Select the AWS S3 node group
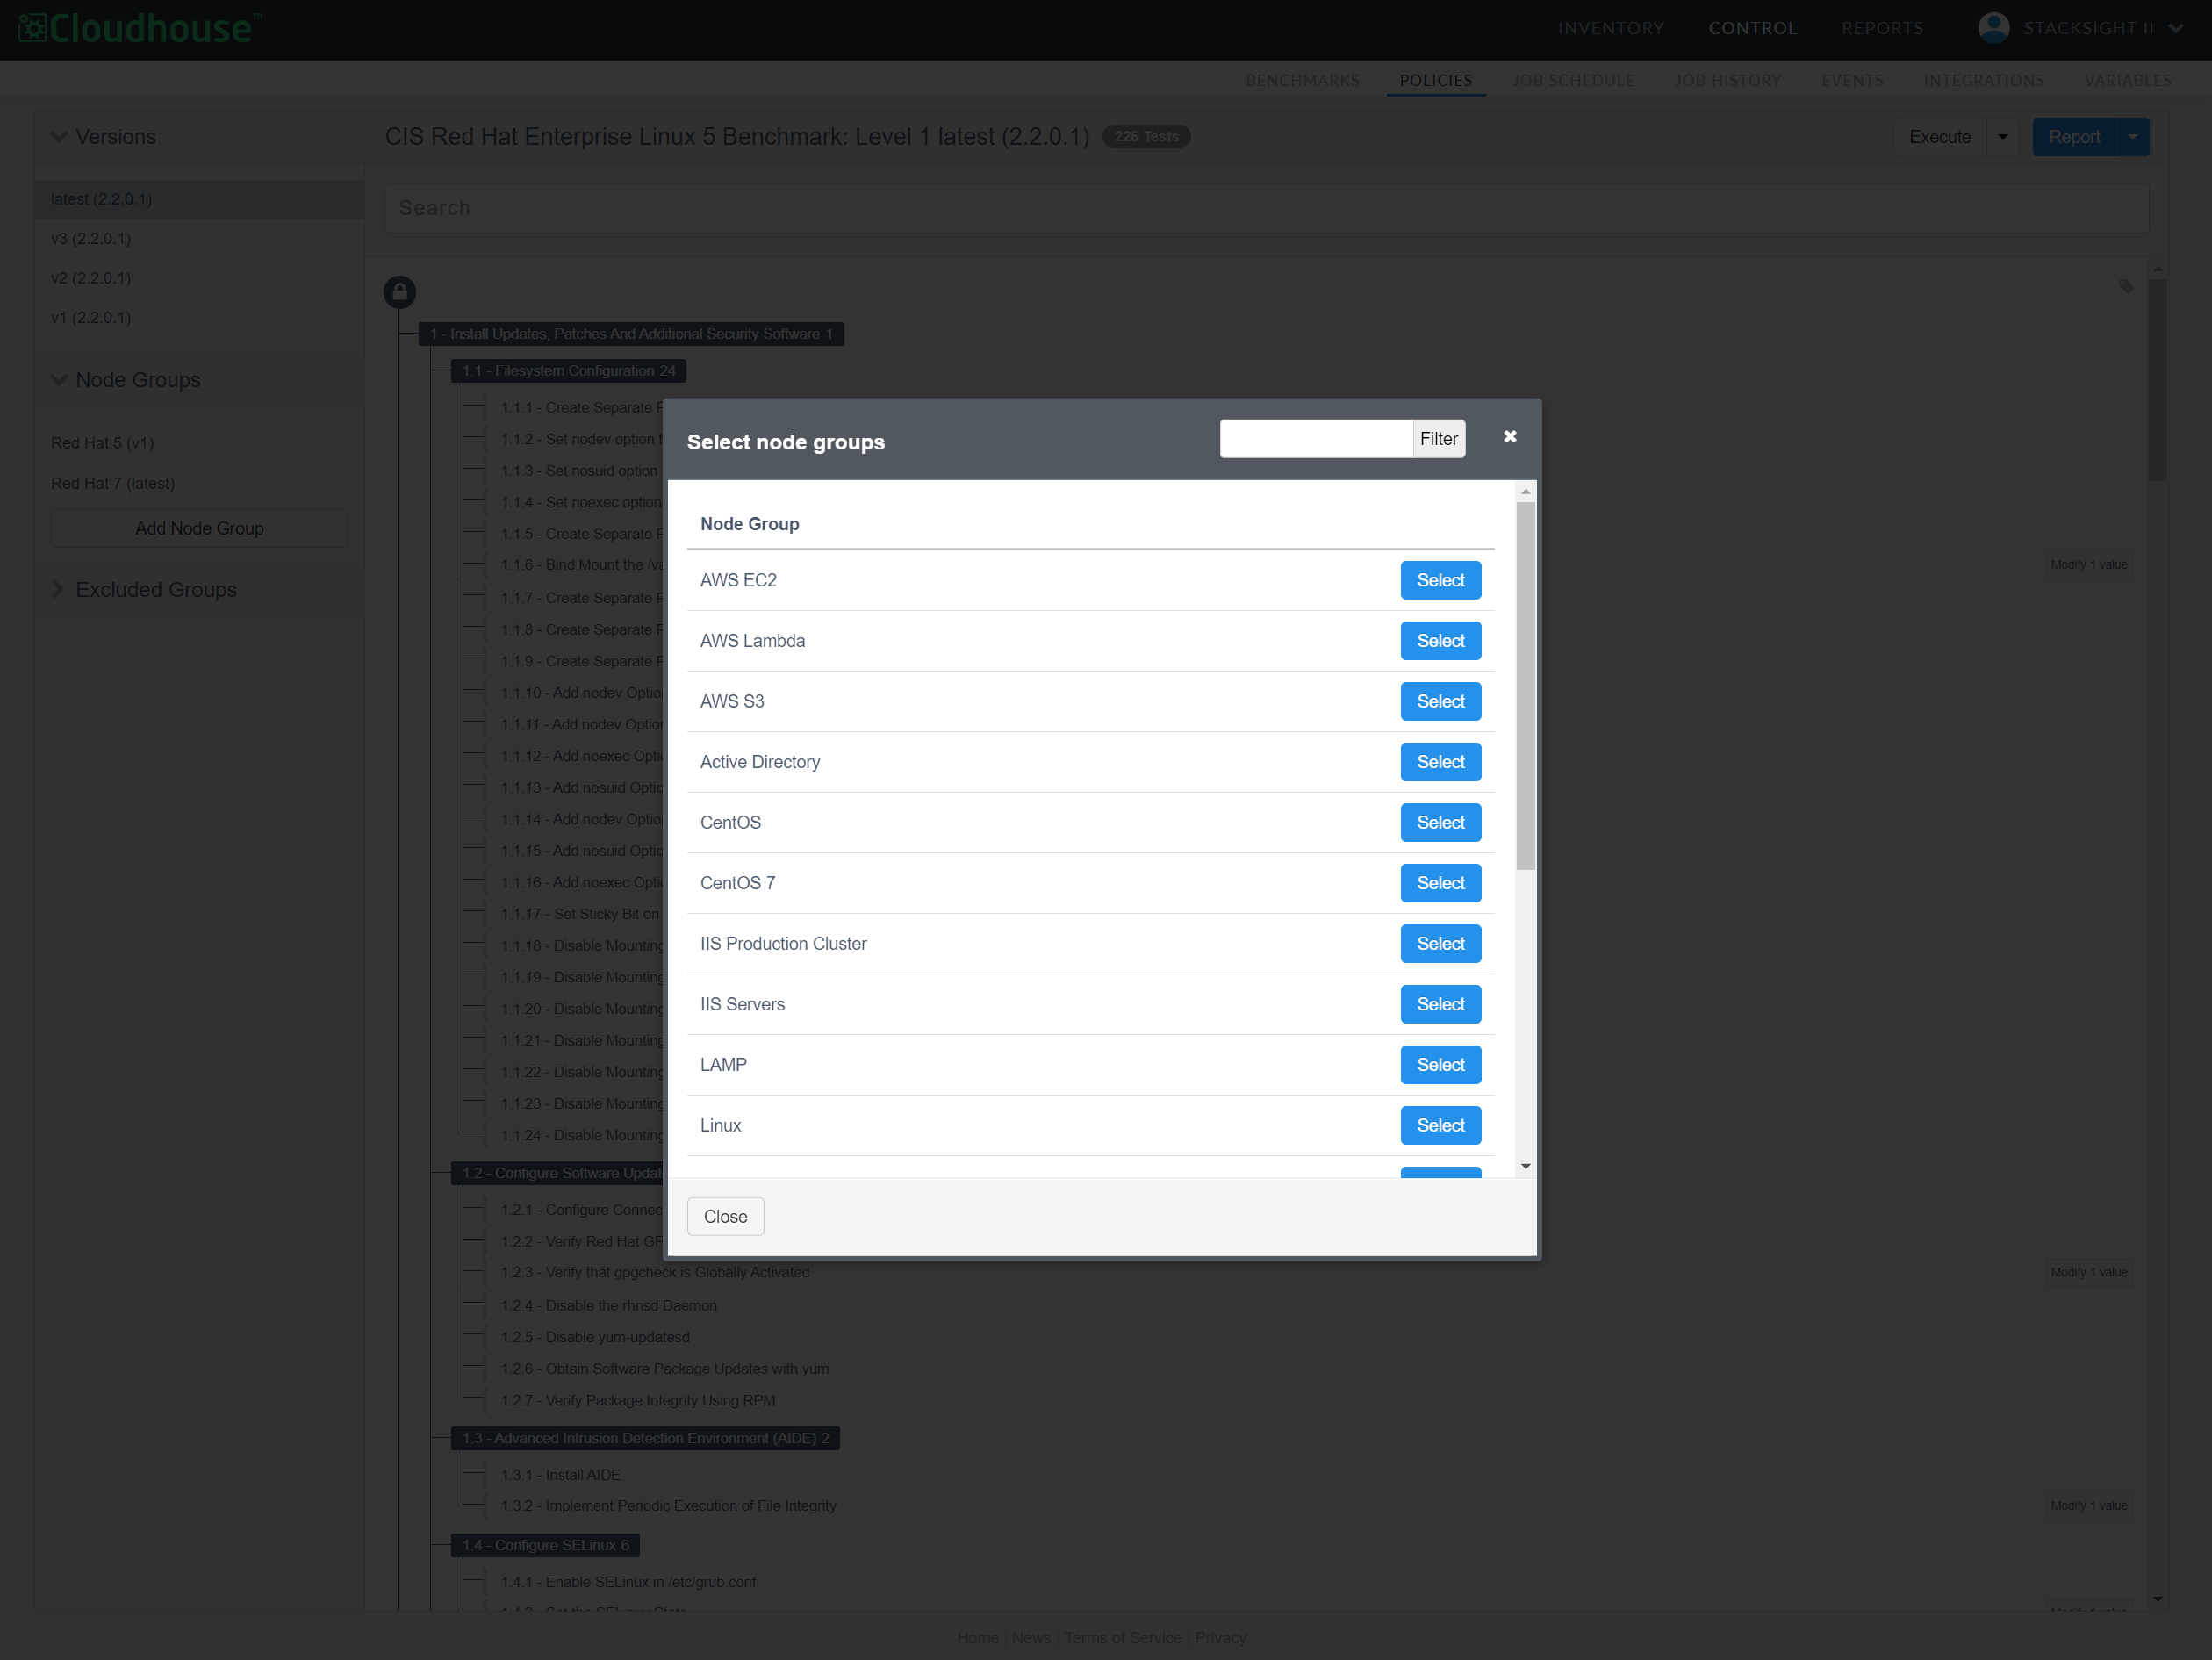 click(1440, 701)
